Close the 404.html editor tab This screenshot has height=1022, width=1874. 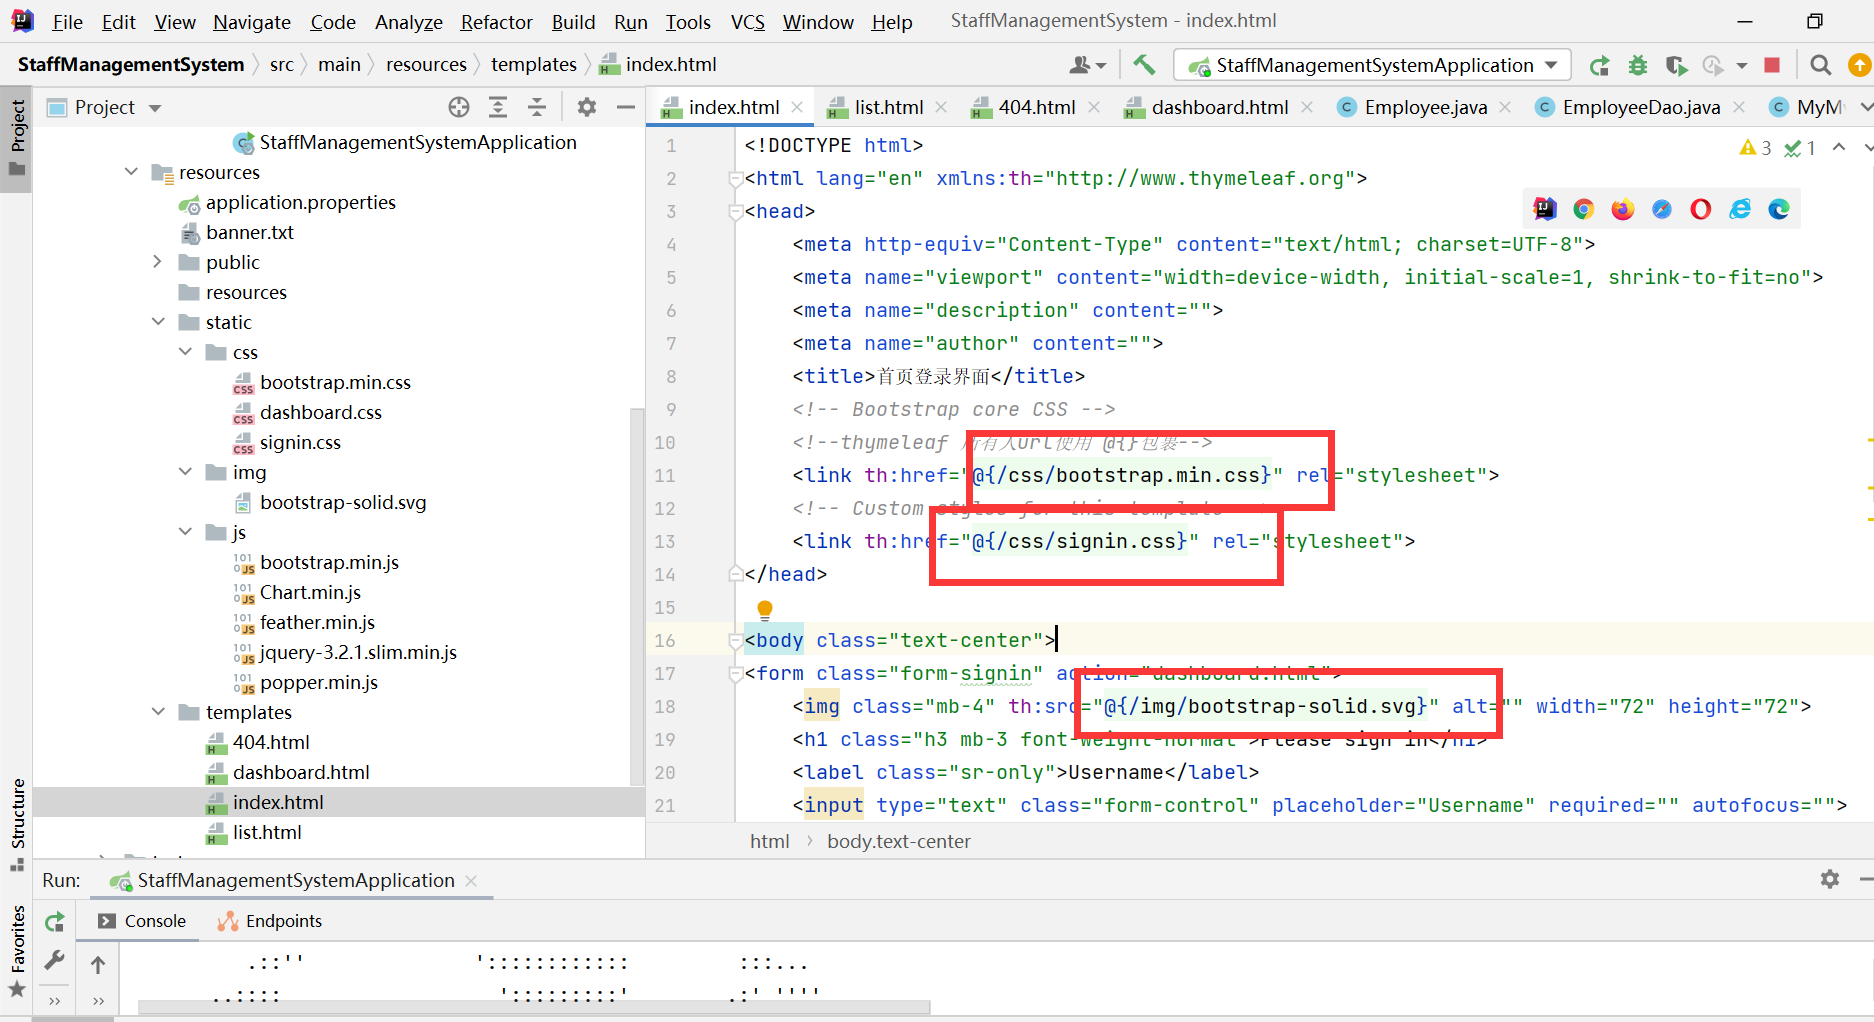1094,107
